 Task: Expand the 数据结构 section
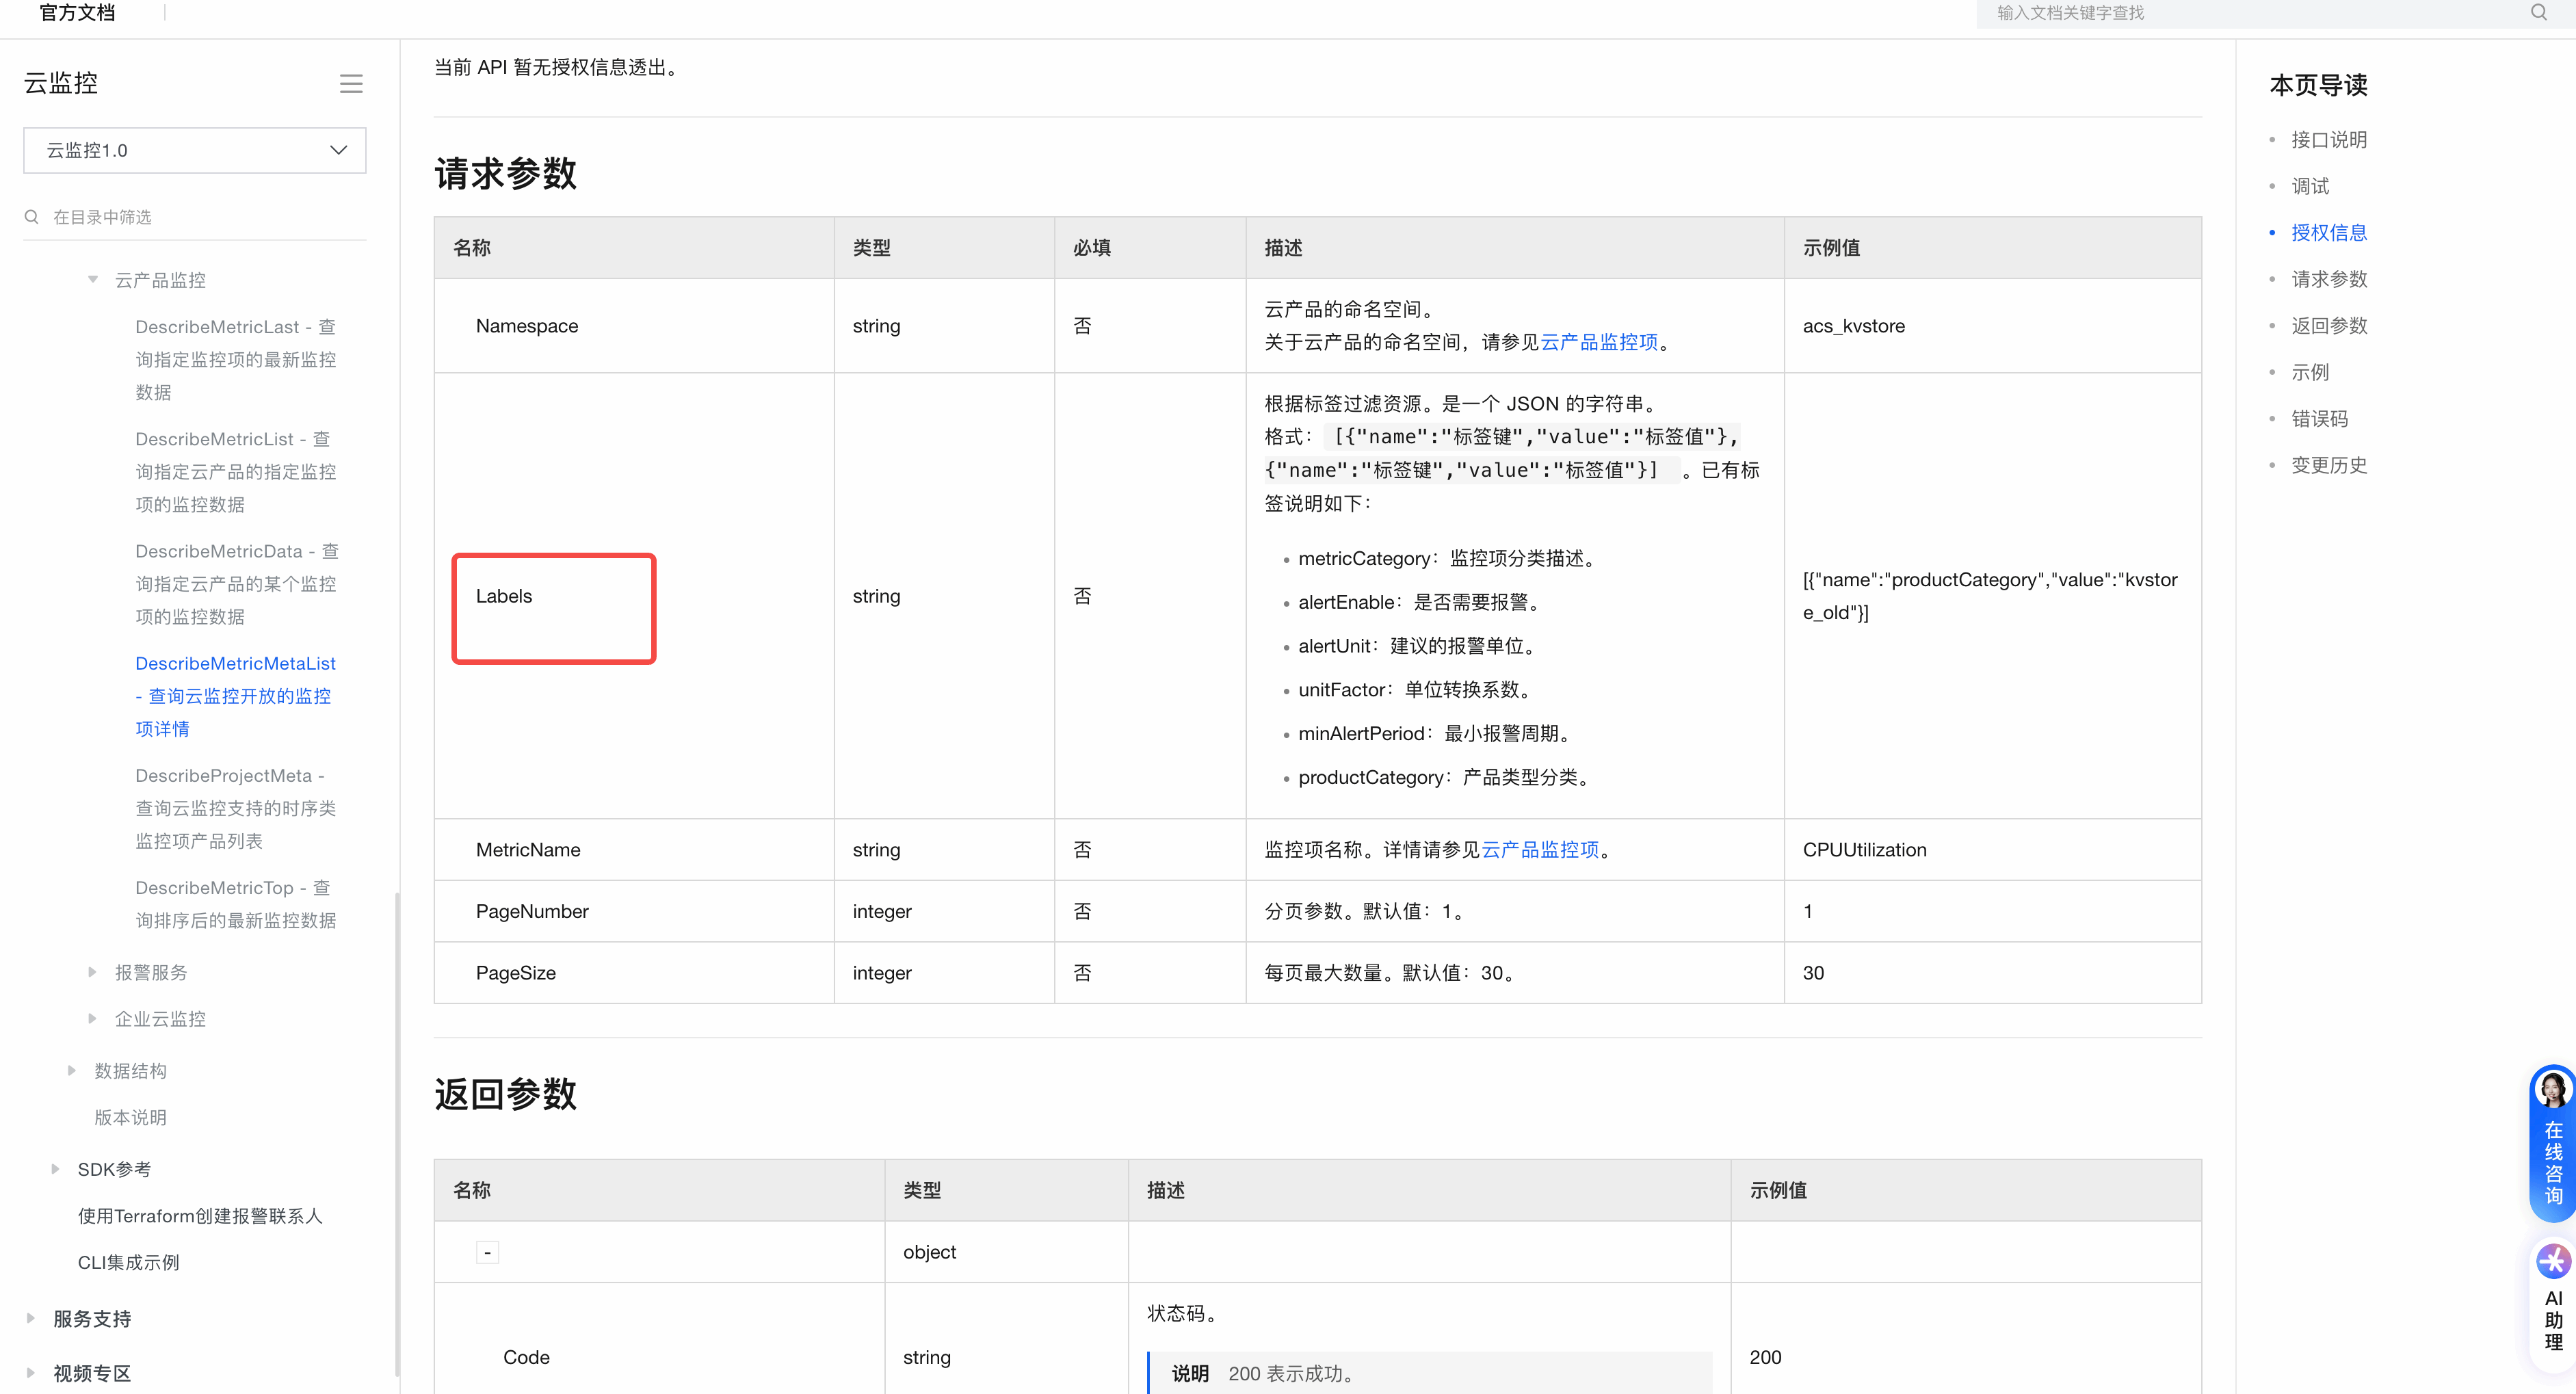click(x=72, y=1071)
